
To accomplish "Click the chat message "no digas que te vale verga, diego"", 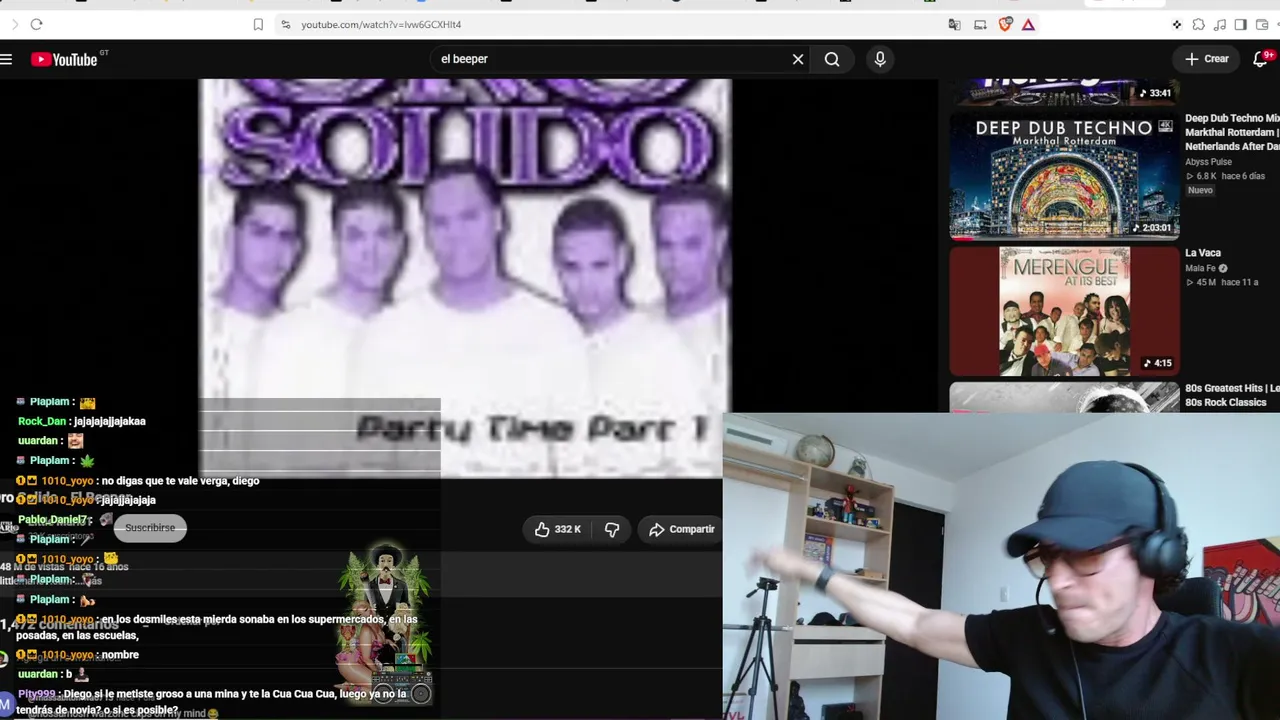I will [x=180, y=481].
